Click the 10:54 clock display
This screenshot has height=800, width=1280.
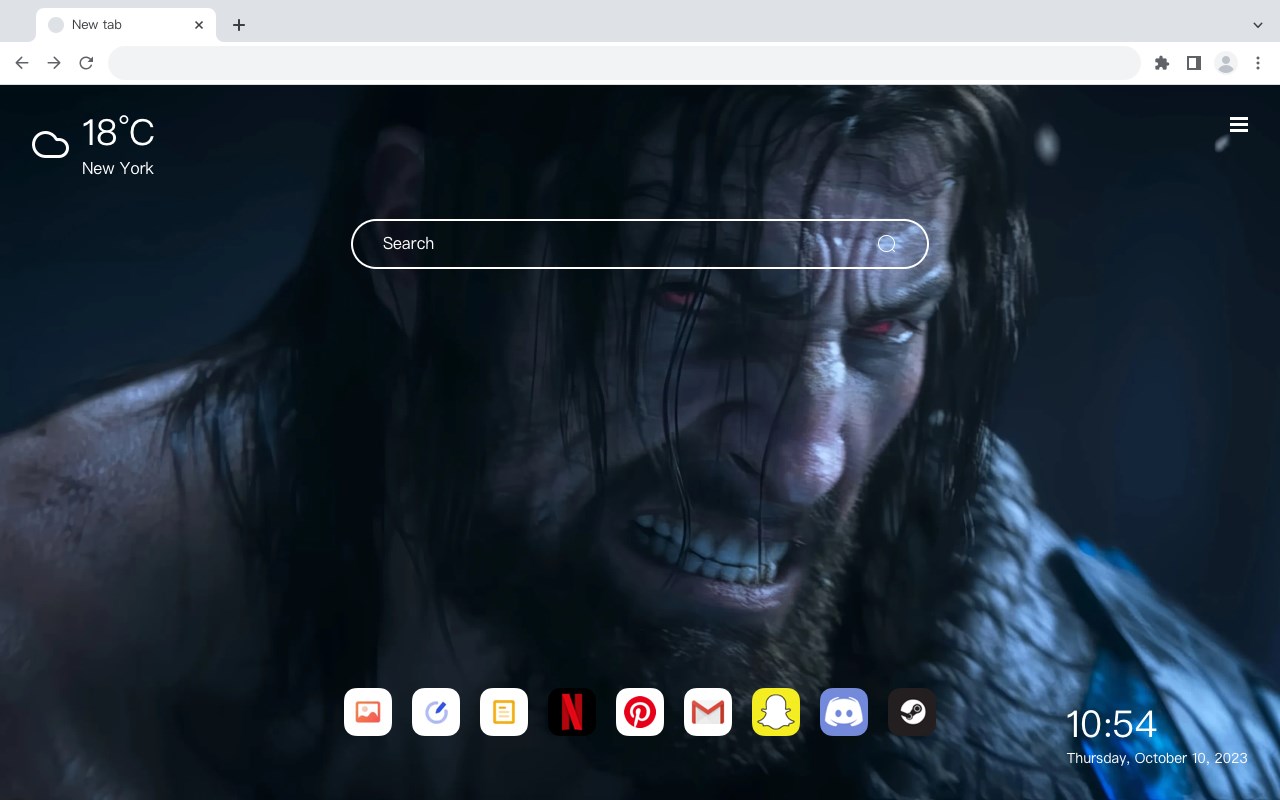coord(1111,724)
